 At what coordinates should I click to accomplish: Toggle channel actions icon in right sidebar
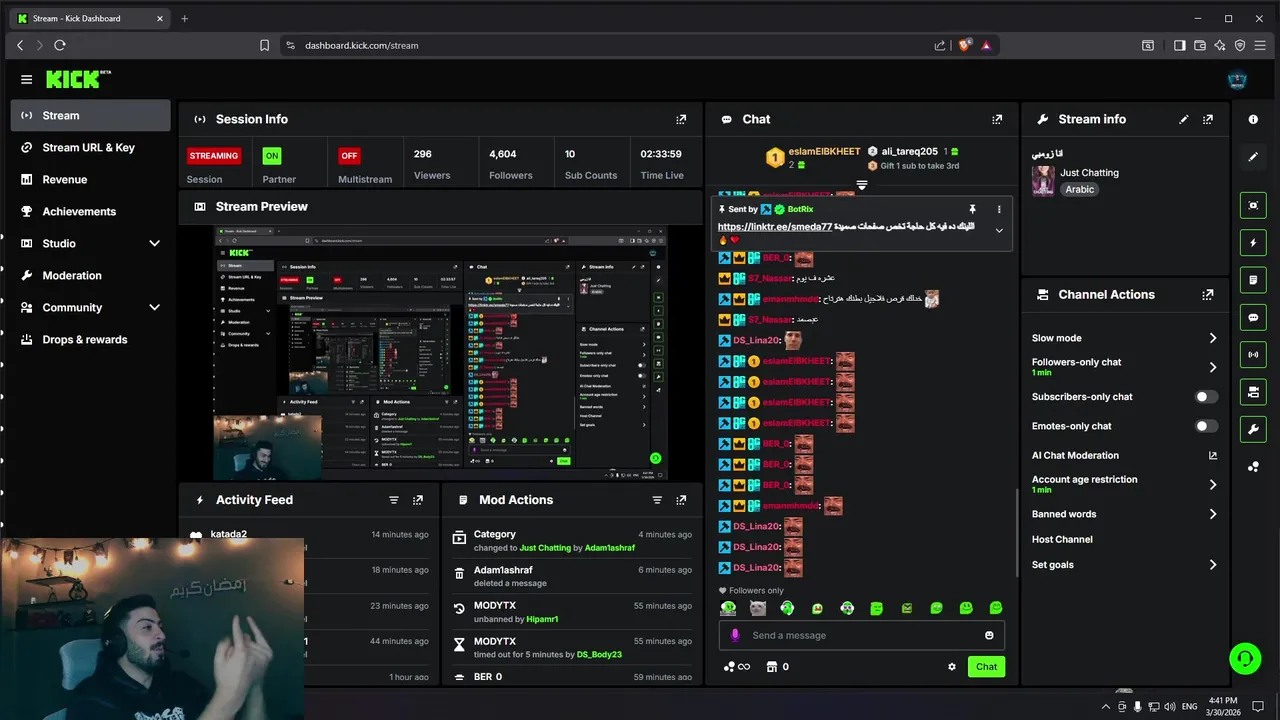point(1253,392)
